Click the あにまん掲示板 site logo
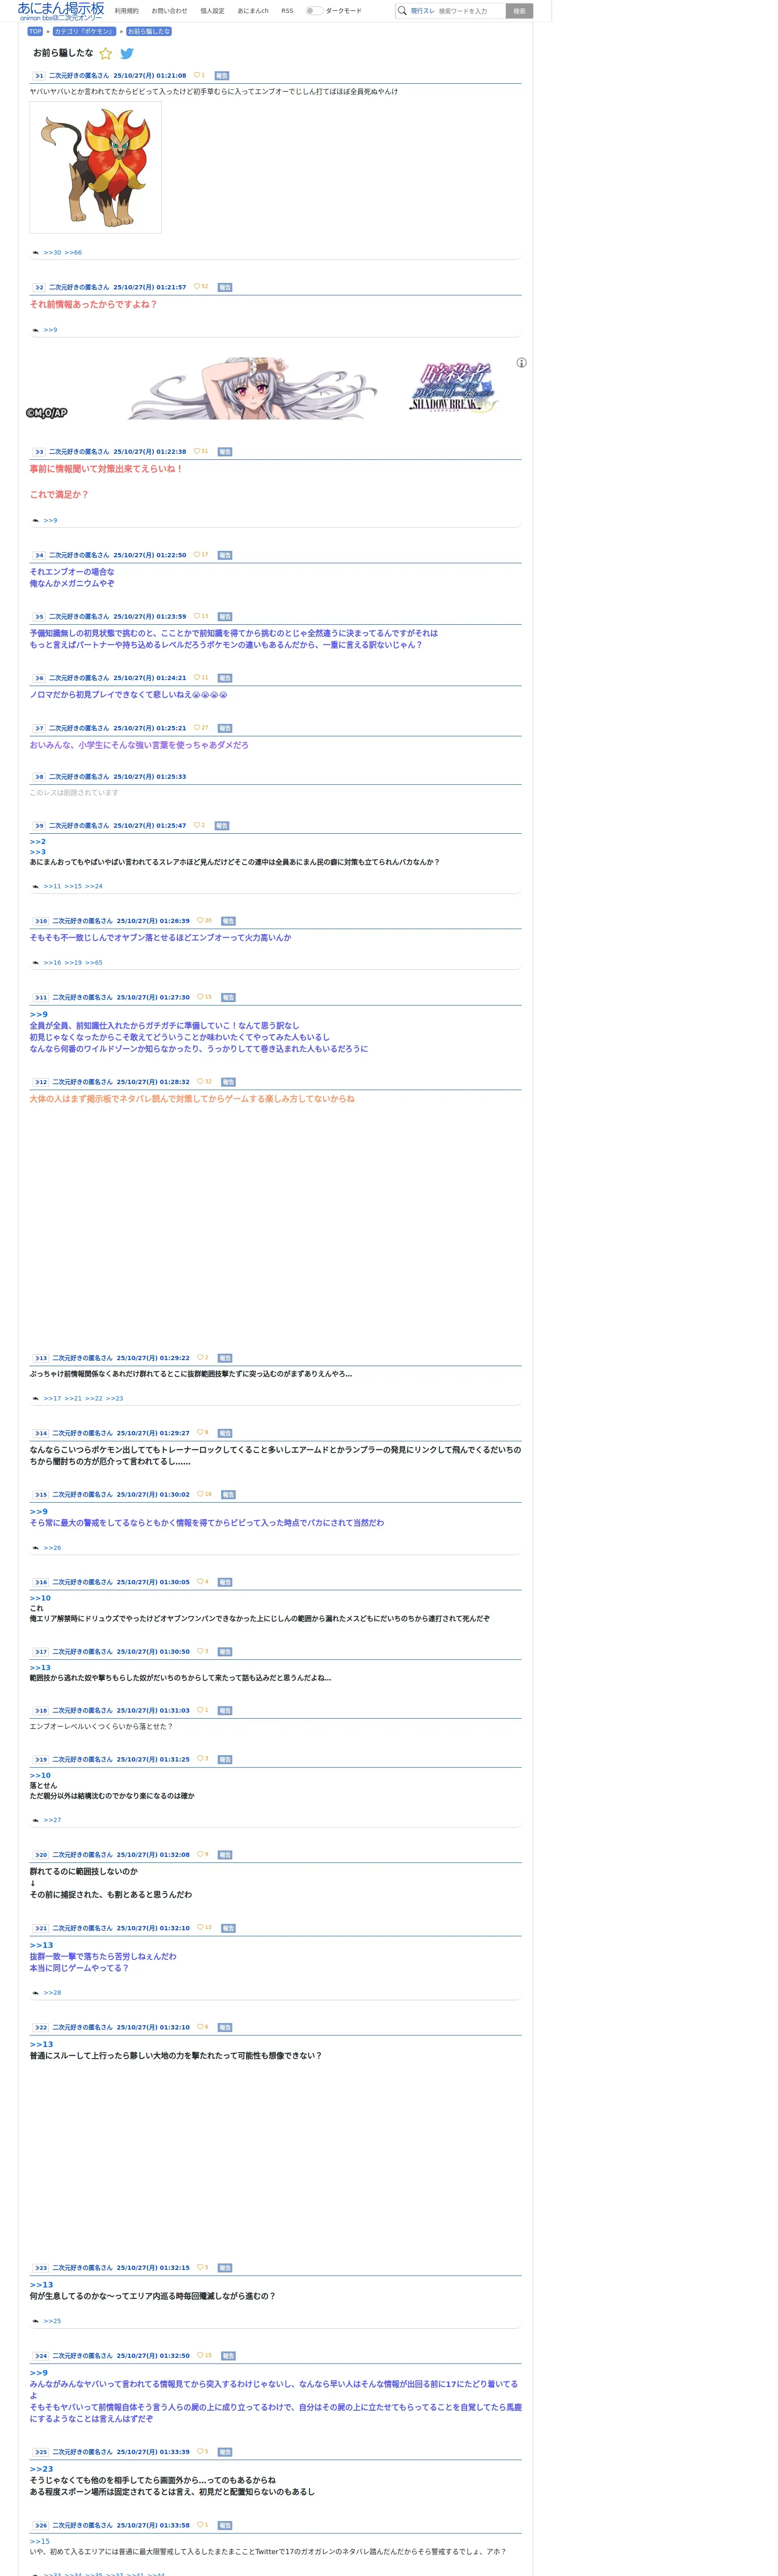778x2576 pixels. pyautogui.click(x=61, y=11)
